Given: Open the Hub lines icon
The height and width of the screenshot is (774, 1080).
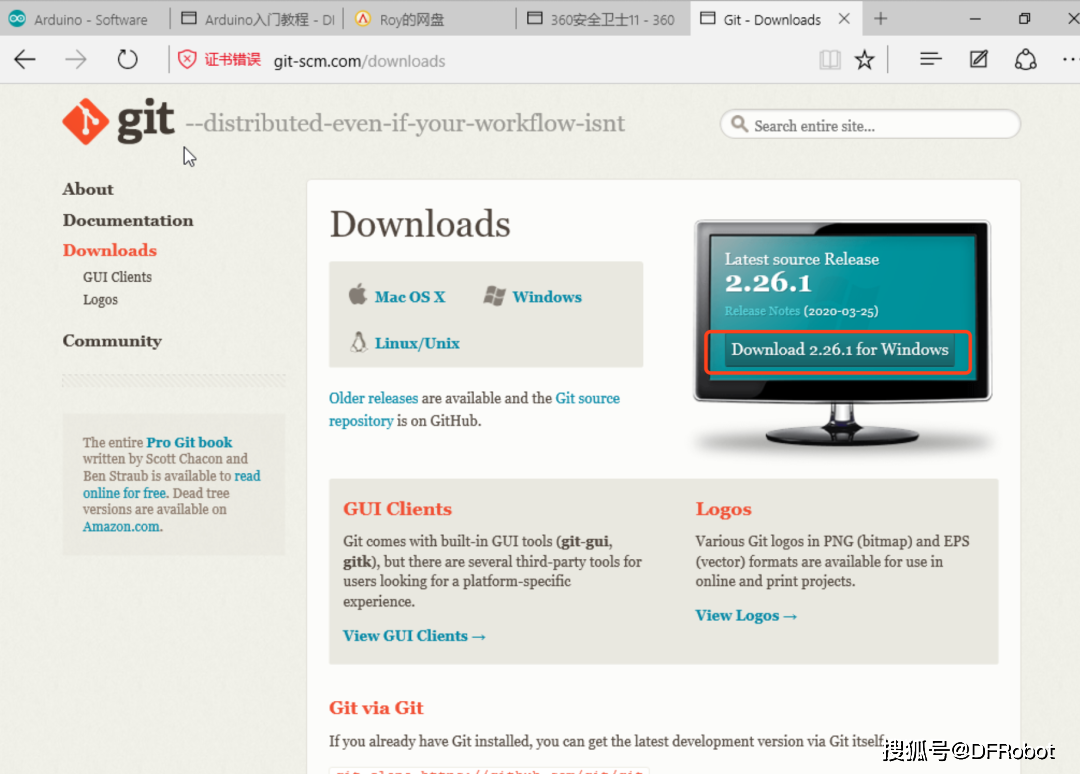Looking at the screenshot, I should tap(931, 60).
